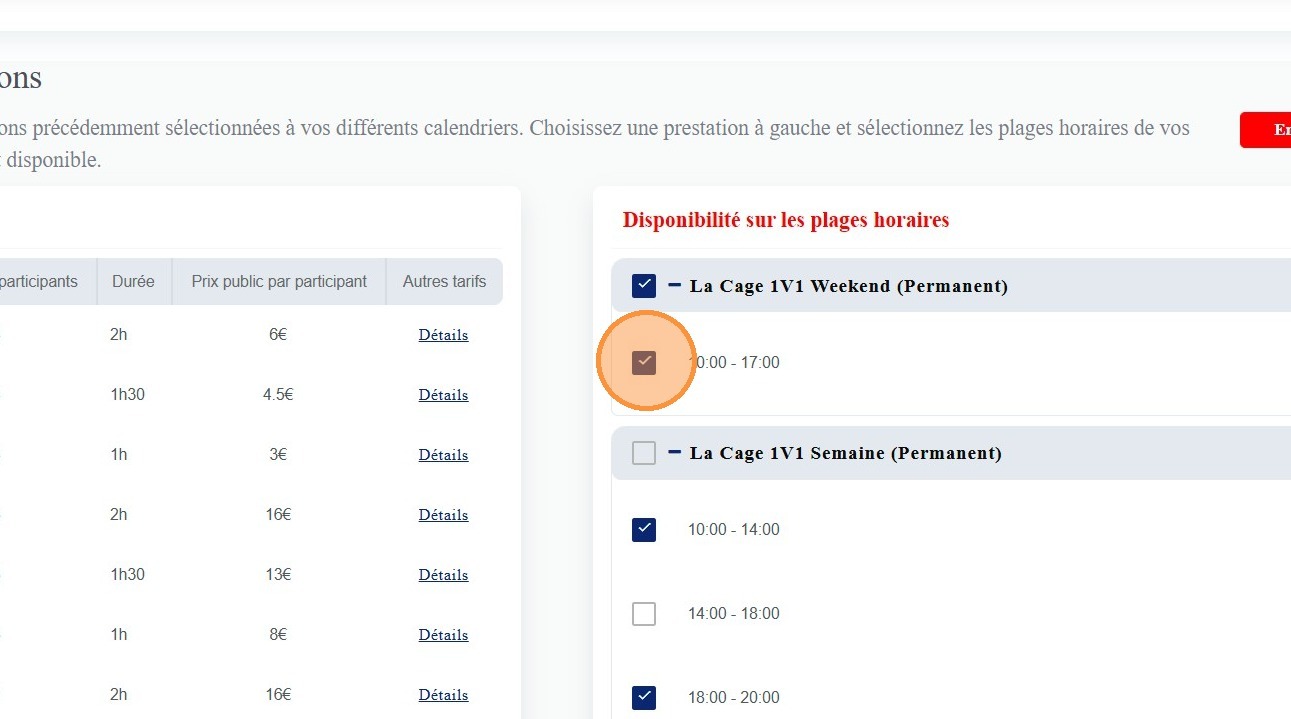Click the La Cage 1V1 Semaine (Permanent) title
Screen dimensions: 1291x719
coord(845,453)
